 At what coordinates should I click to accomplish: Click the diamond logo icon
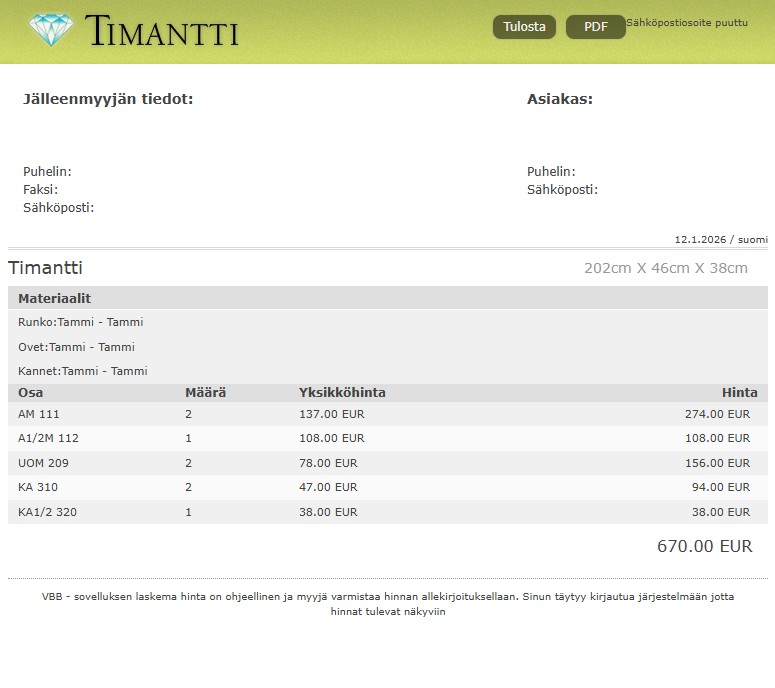click(51, 30)
